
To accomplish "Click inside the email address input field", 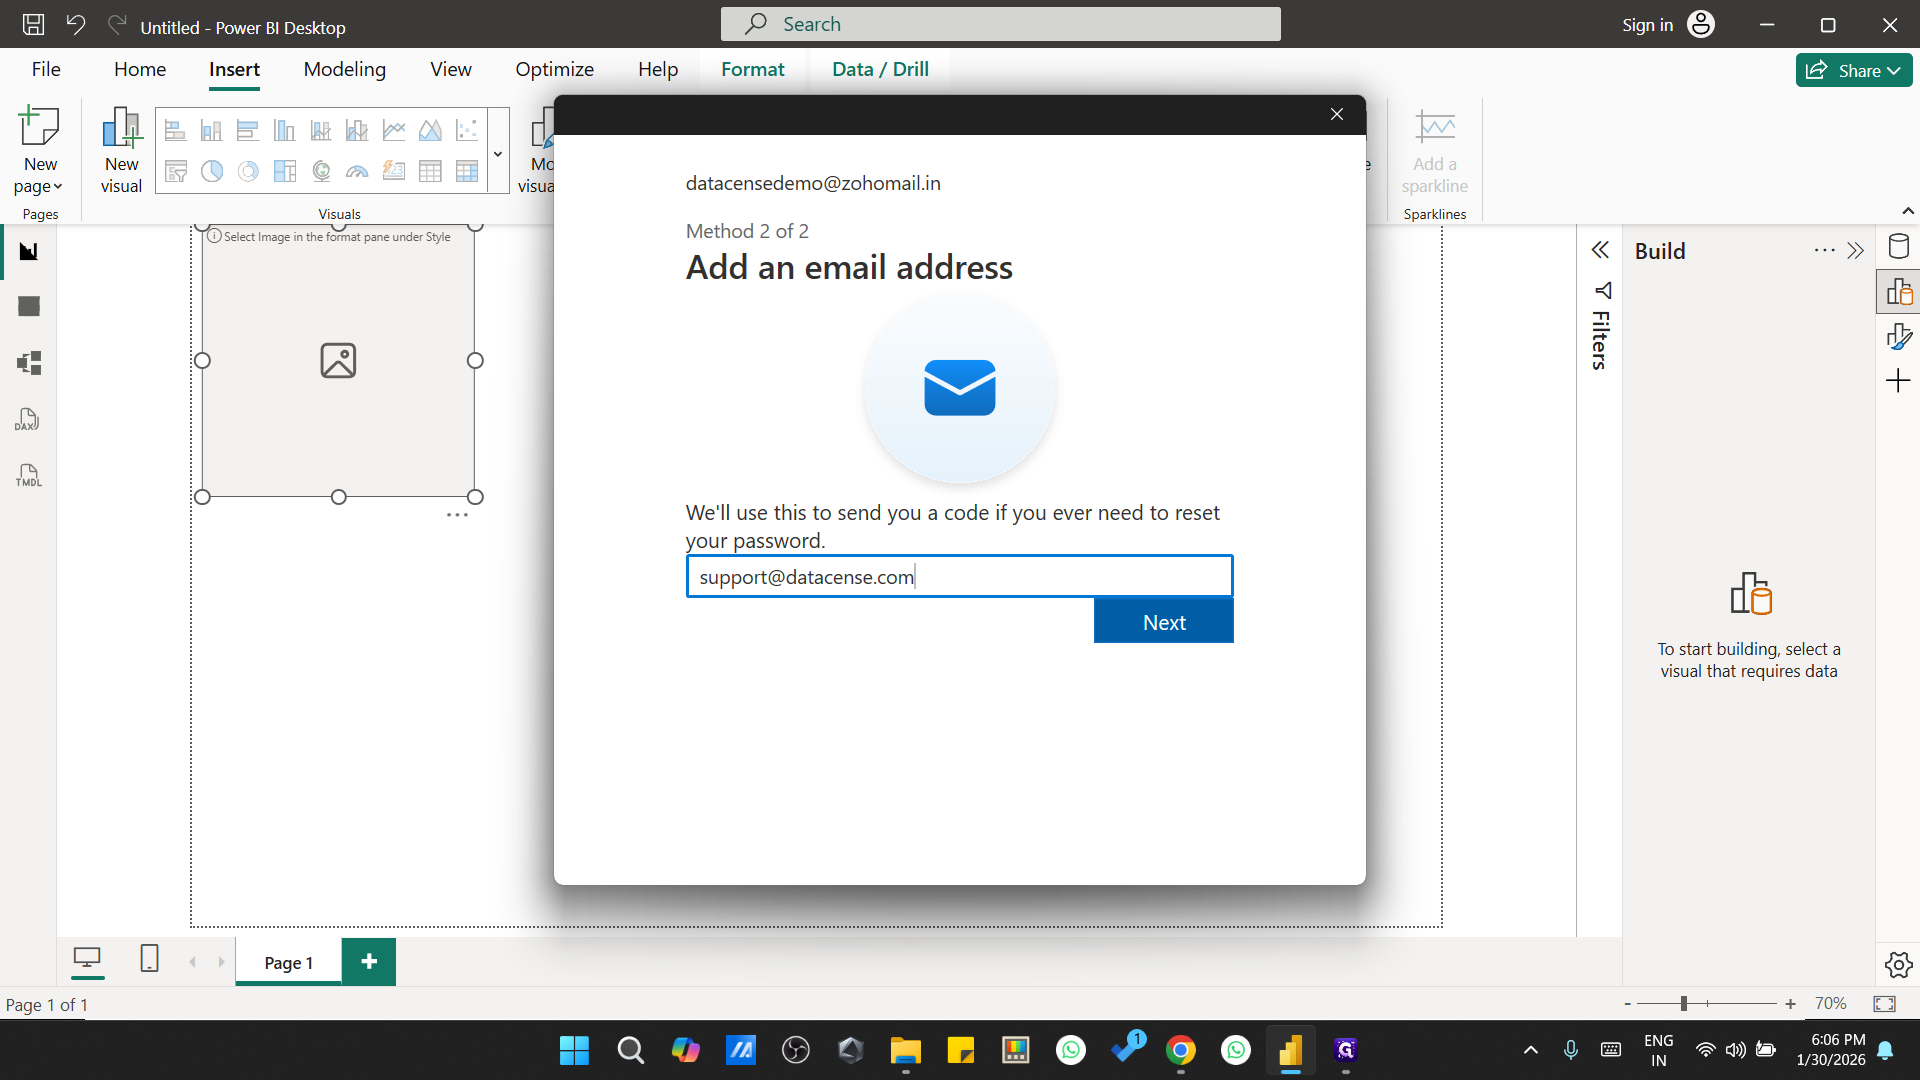I will (x=959, y=576).
